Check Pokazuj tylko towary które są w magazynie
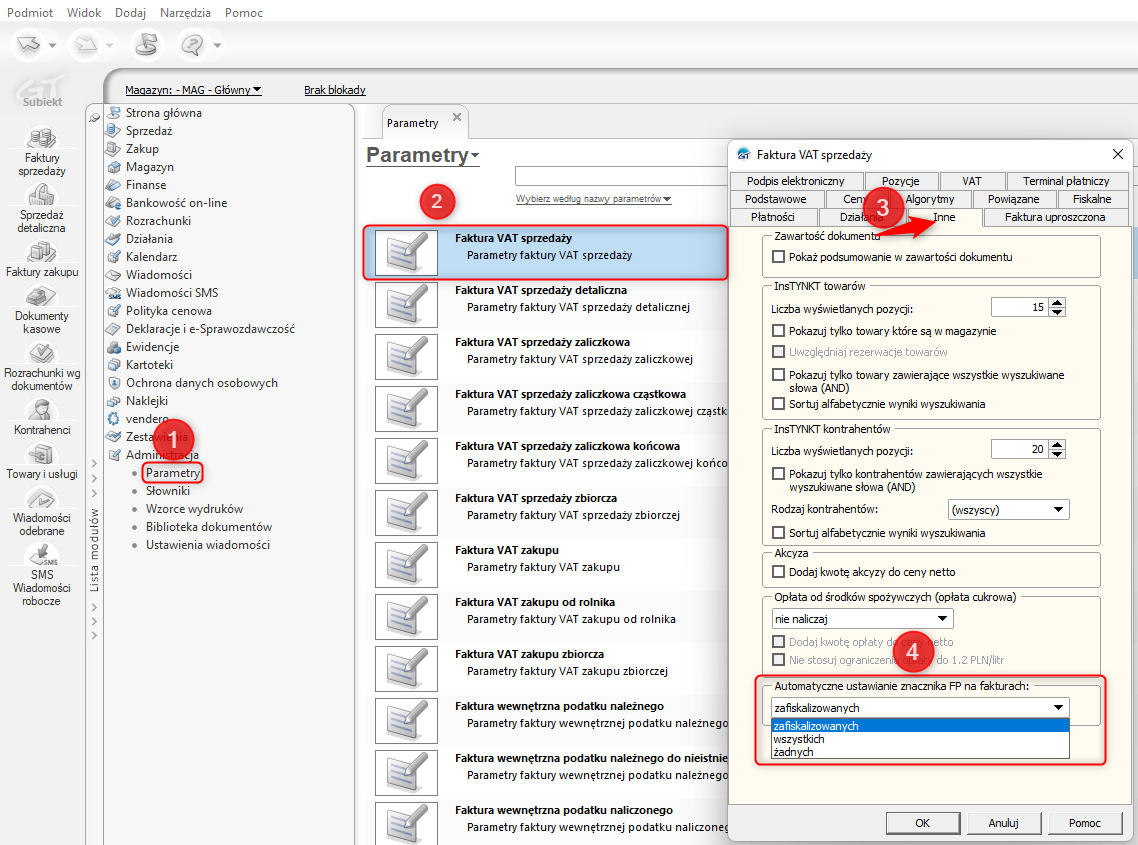1138x845 pixels. coord(779,331)
